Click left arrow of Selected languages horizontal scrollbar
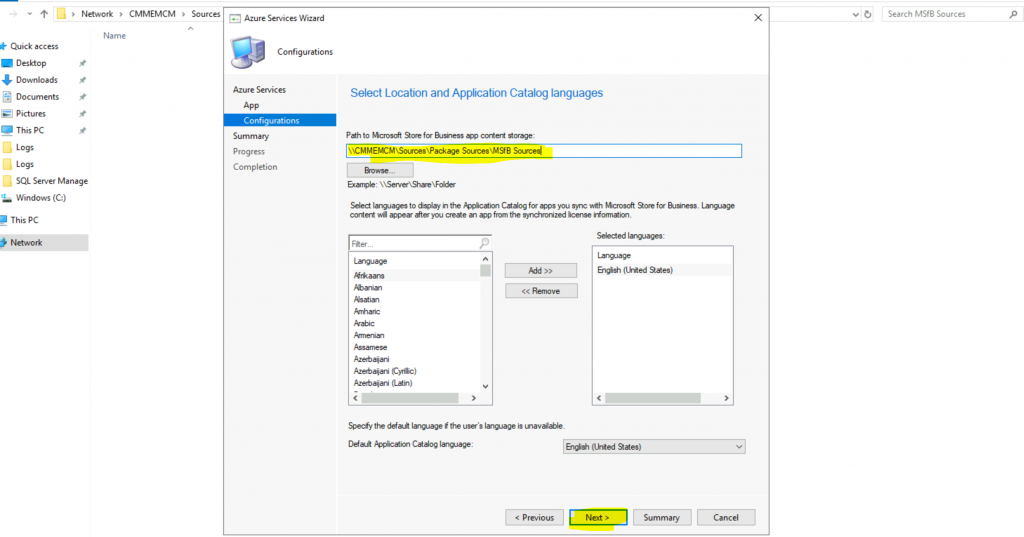1024x537 pixels. click(x=599, y=398)
